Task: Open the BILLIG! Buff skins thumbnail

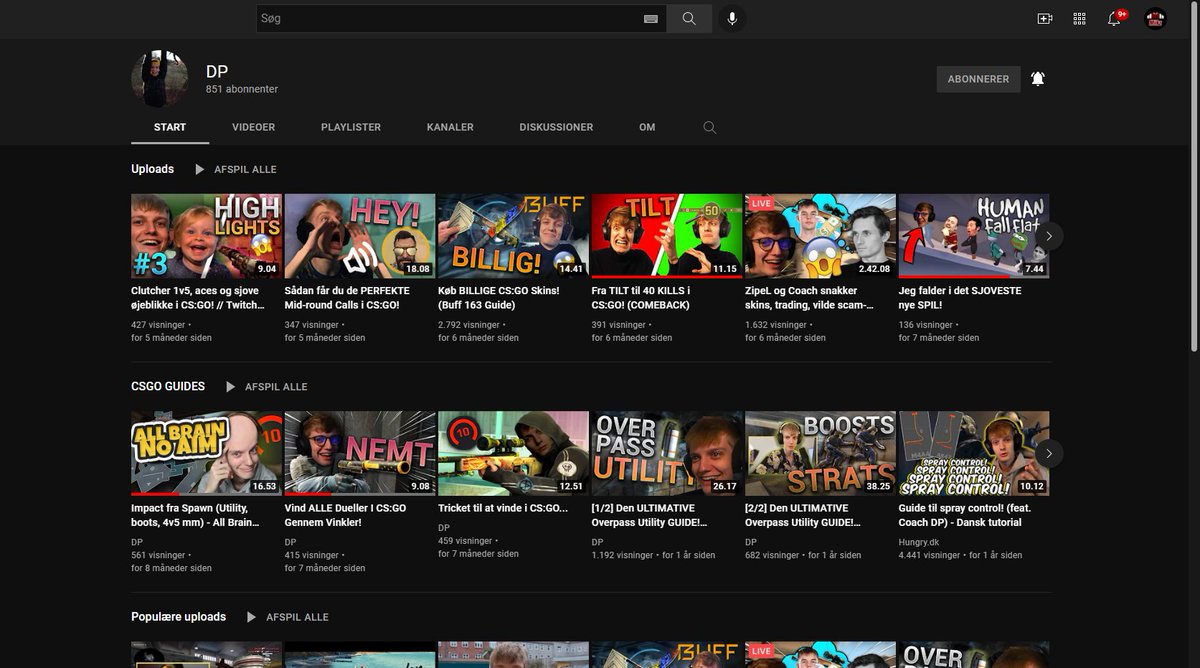Action: tap(513, 236)
